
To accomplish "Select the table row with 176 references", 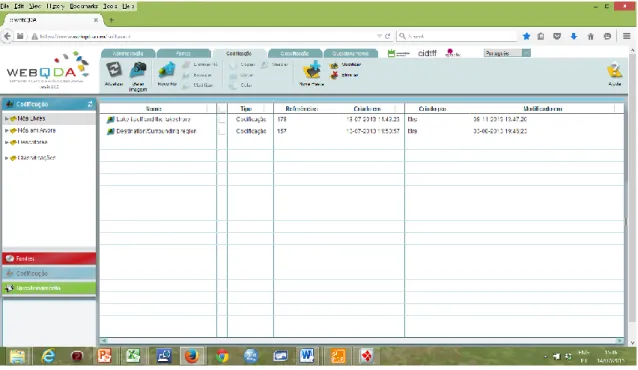I will tap(362, 120).
